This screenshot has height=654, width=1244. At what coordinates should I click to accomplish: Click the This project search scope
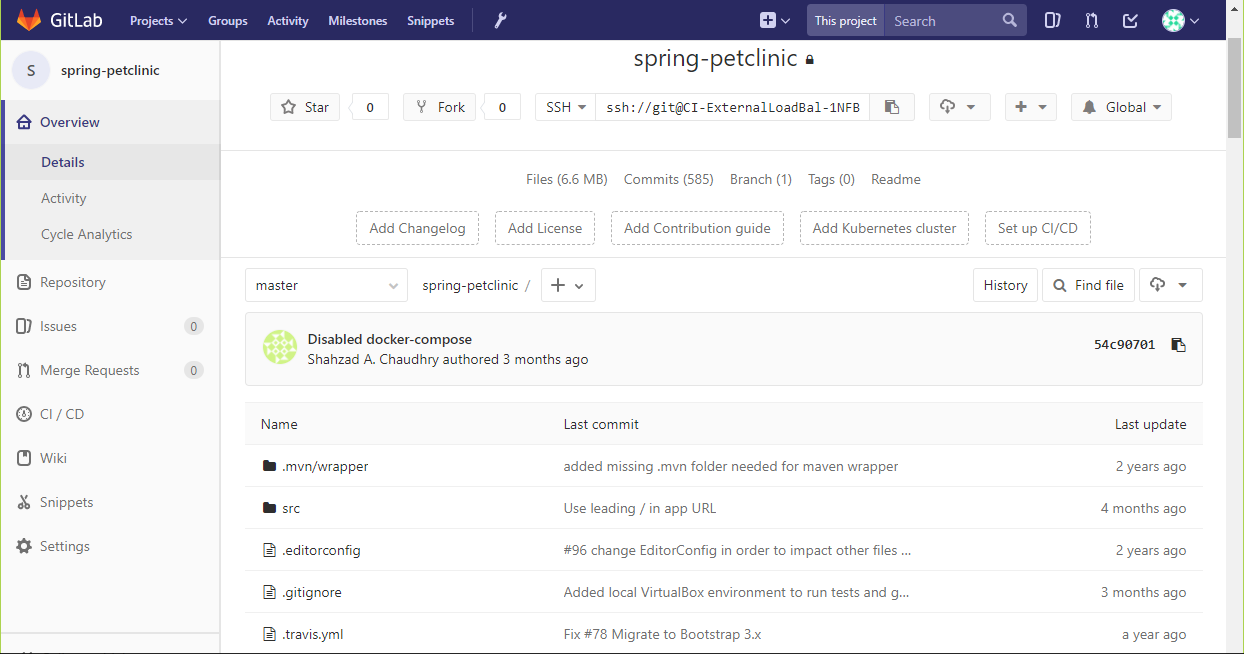pos(846,20)
